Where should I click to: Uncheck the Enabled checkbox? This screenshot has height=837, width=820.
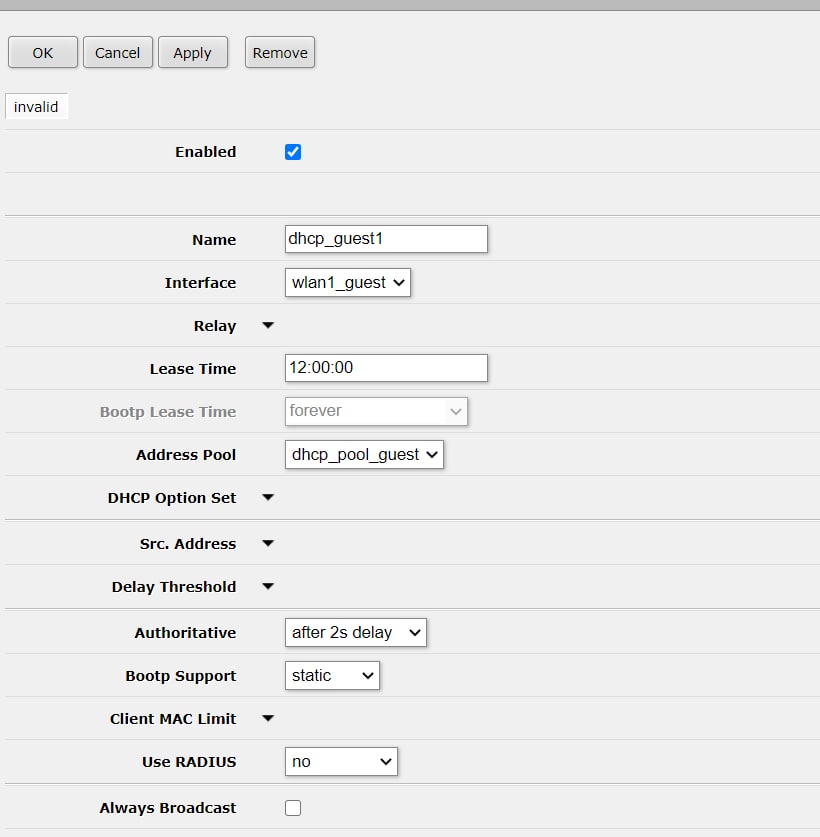[293, 152]
